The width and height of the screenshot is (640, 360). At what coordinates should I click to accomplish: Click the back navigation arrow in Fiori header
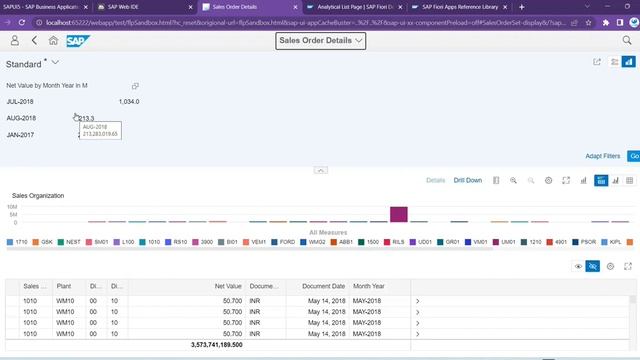click(x=34, y=40)
